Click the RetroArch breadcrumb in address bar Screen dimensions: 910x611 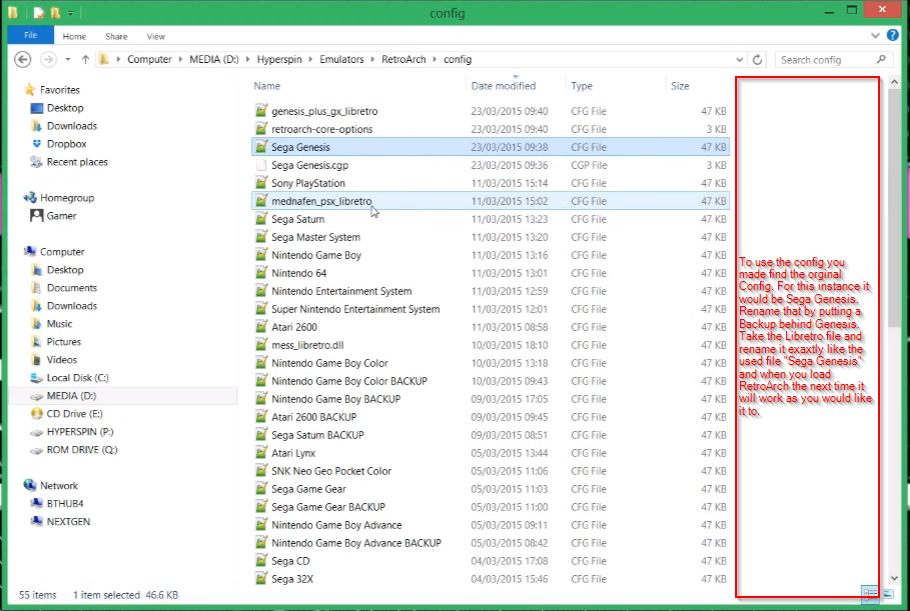404,60
